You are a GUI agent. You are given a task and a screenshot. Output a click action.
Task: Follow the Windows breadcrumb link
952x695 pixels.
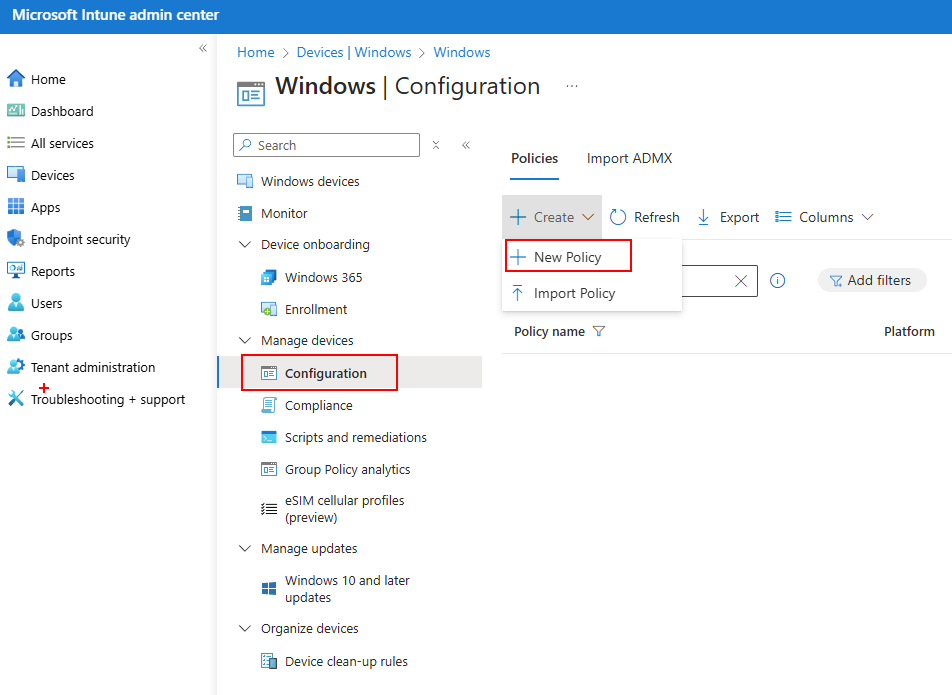click(461, 52)
